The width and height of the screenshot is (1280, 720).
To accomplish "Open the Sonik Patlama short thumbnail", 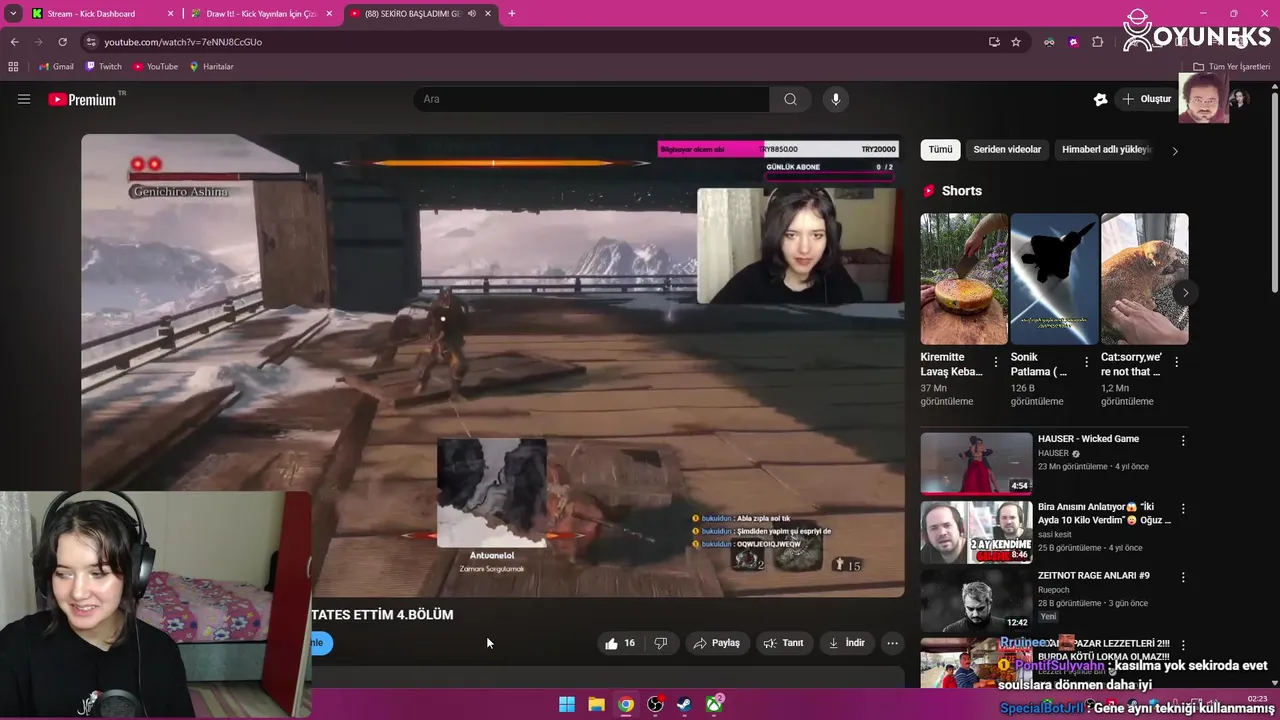I will (1054, 278).
